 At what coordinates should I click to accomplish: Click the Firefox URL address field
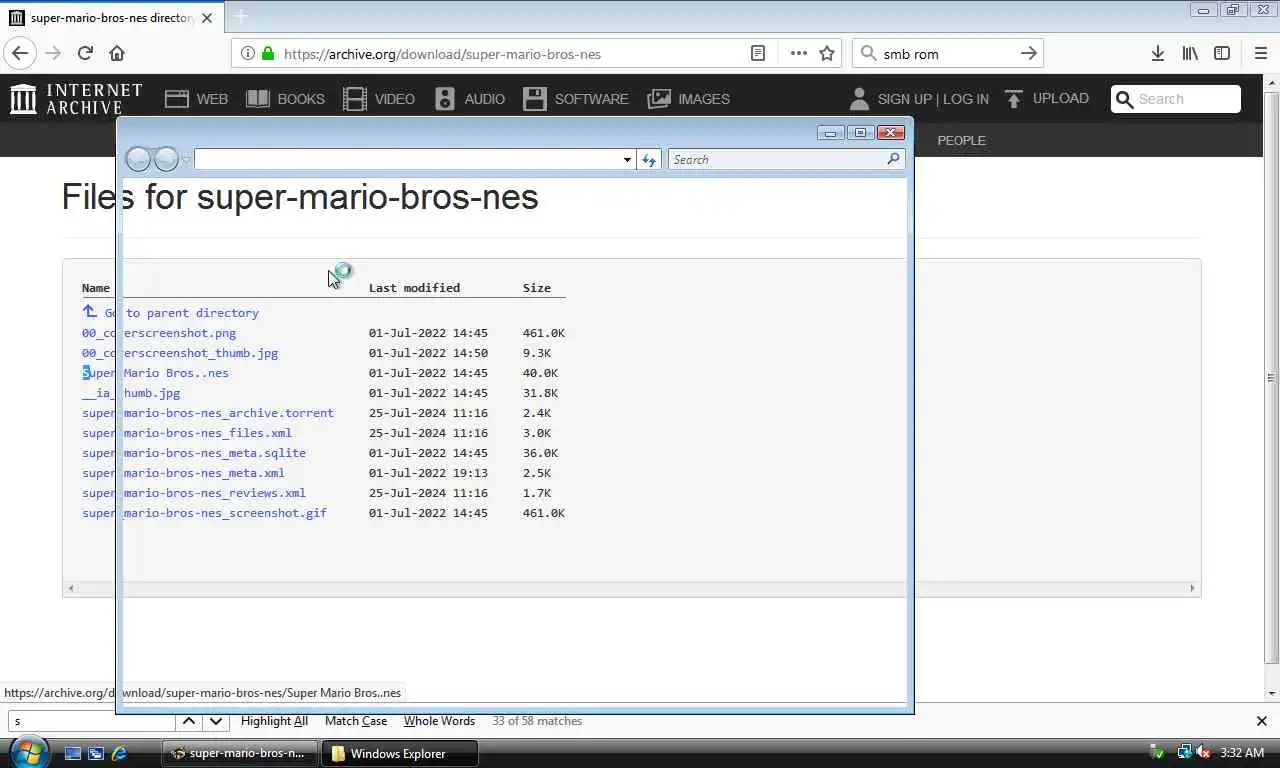point(510,54)
